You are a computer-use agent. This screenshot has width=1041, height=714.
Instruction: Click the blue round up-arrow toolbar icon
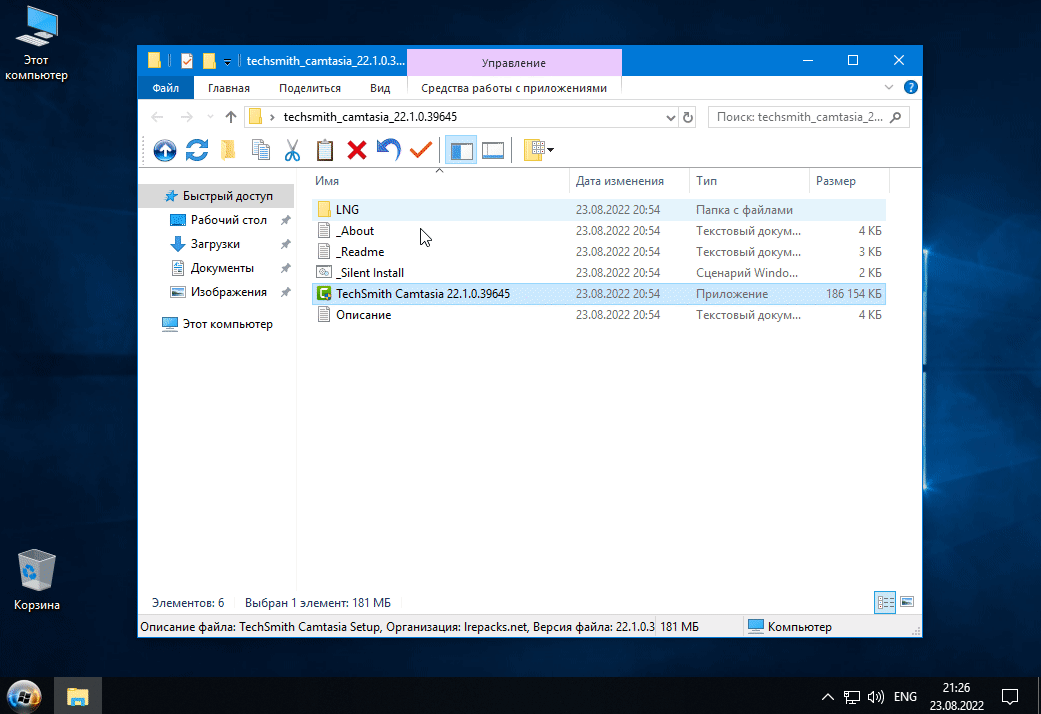click(x=165, y=150)
